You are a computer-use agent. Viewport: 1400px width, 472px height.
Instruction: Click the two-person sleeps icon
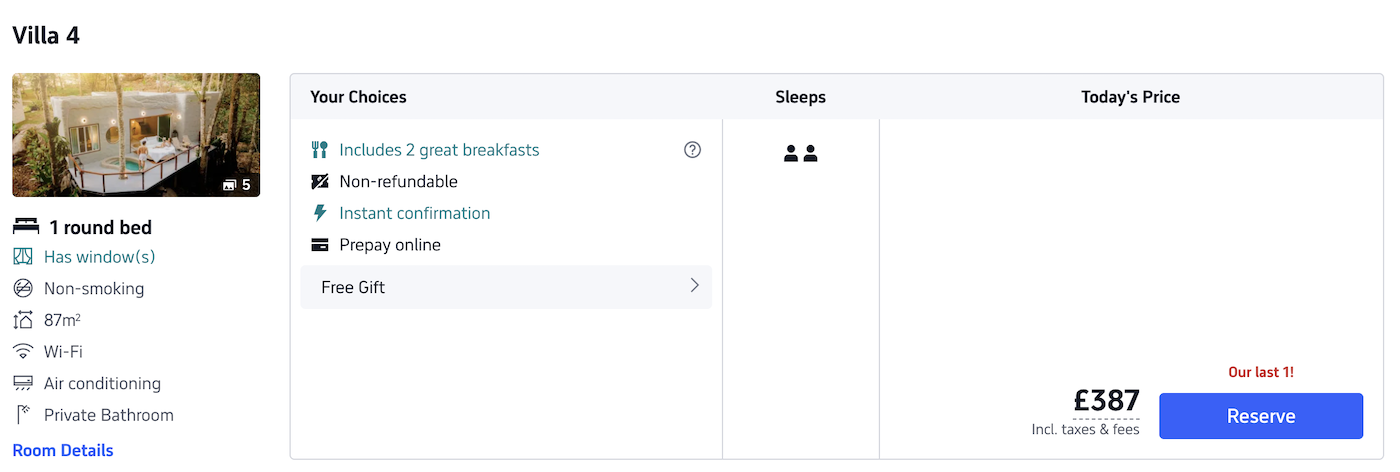click(x=801, y=154)
